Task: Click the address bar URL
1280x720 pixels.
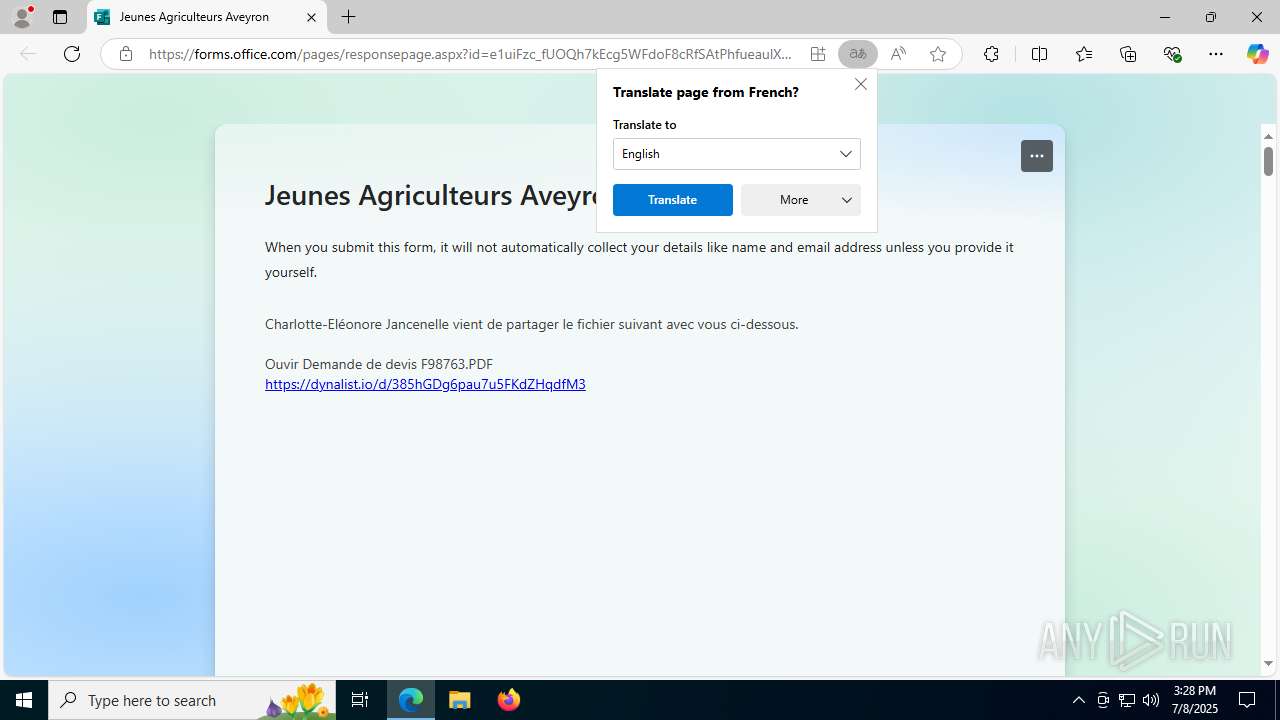Action: 470,54
